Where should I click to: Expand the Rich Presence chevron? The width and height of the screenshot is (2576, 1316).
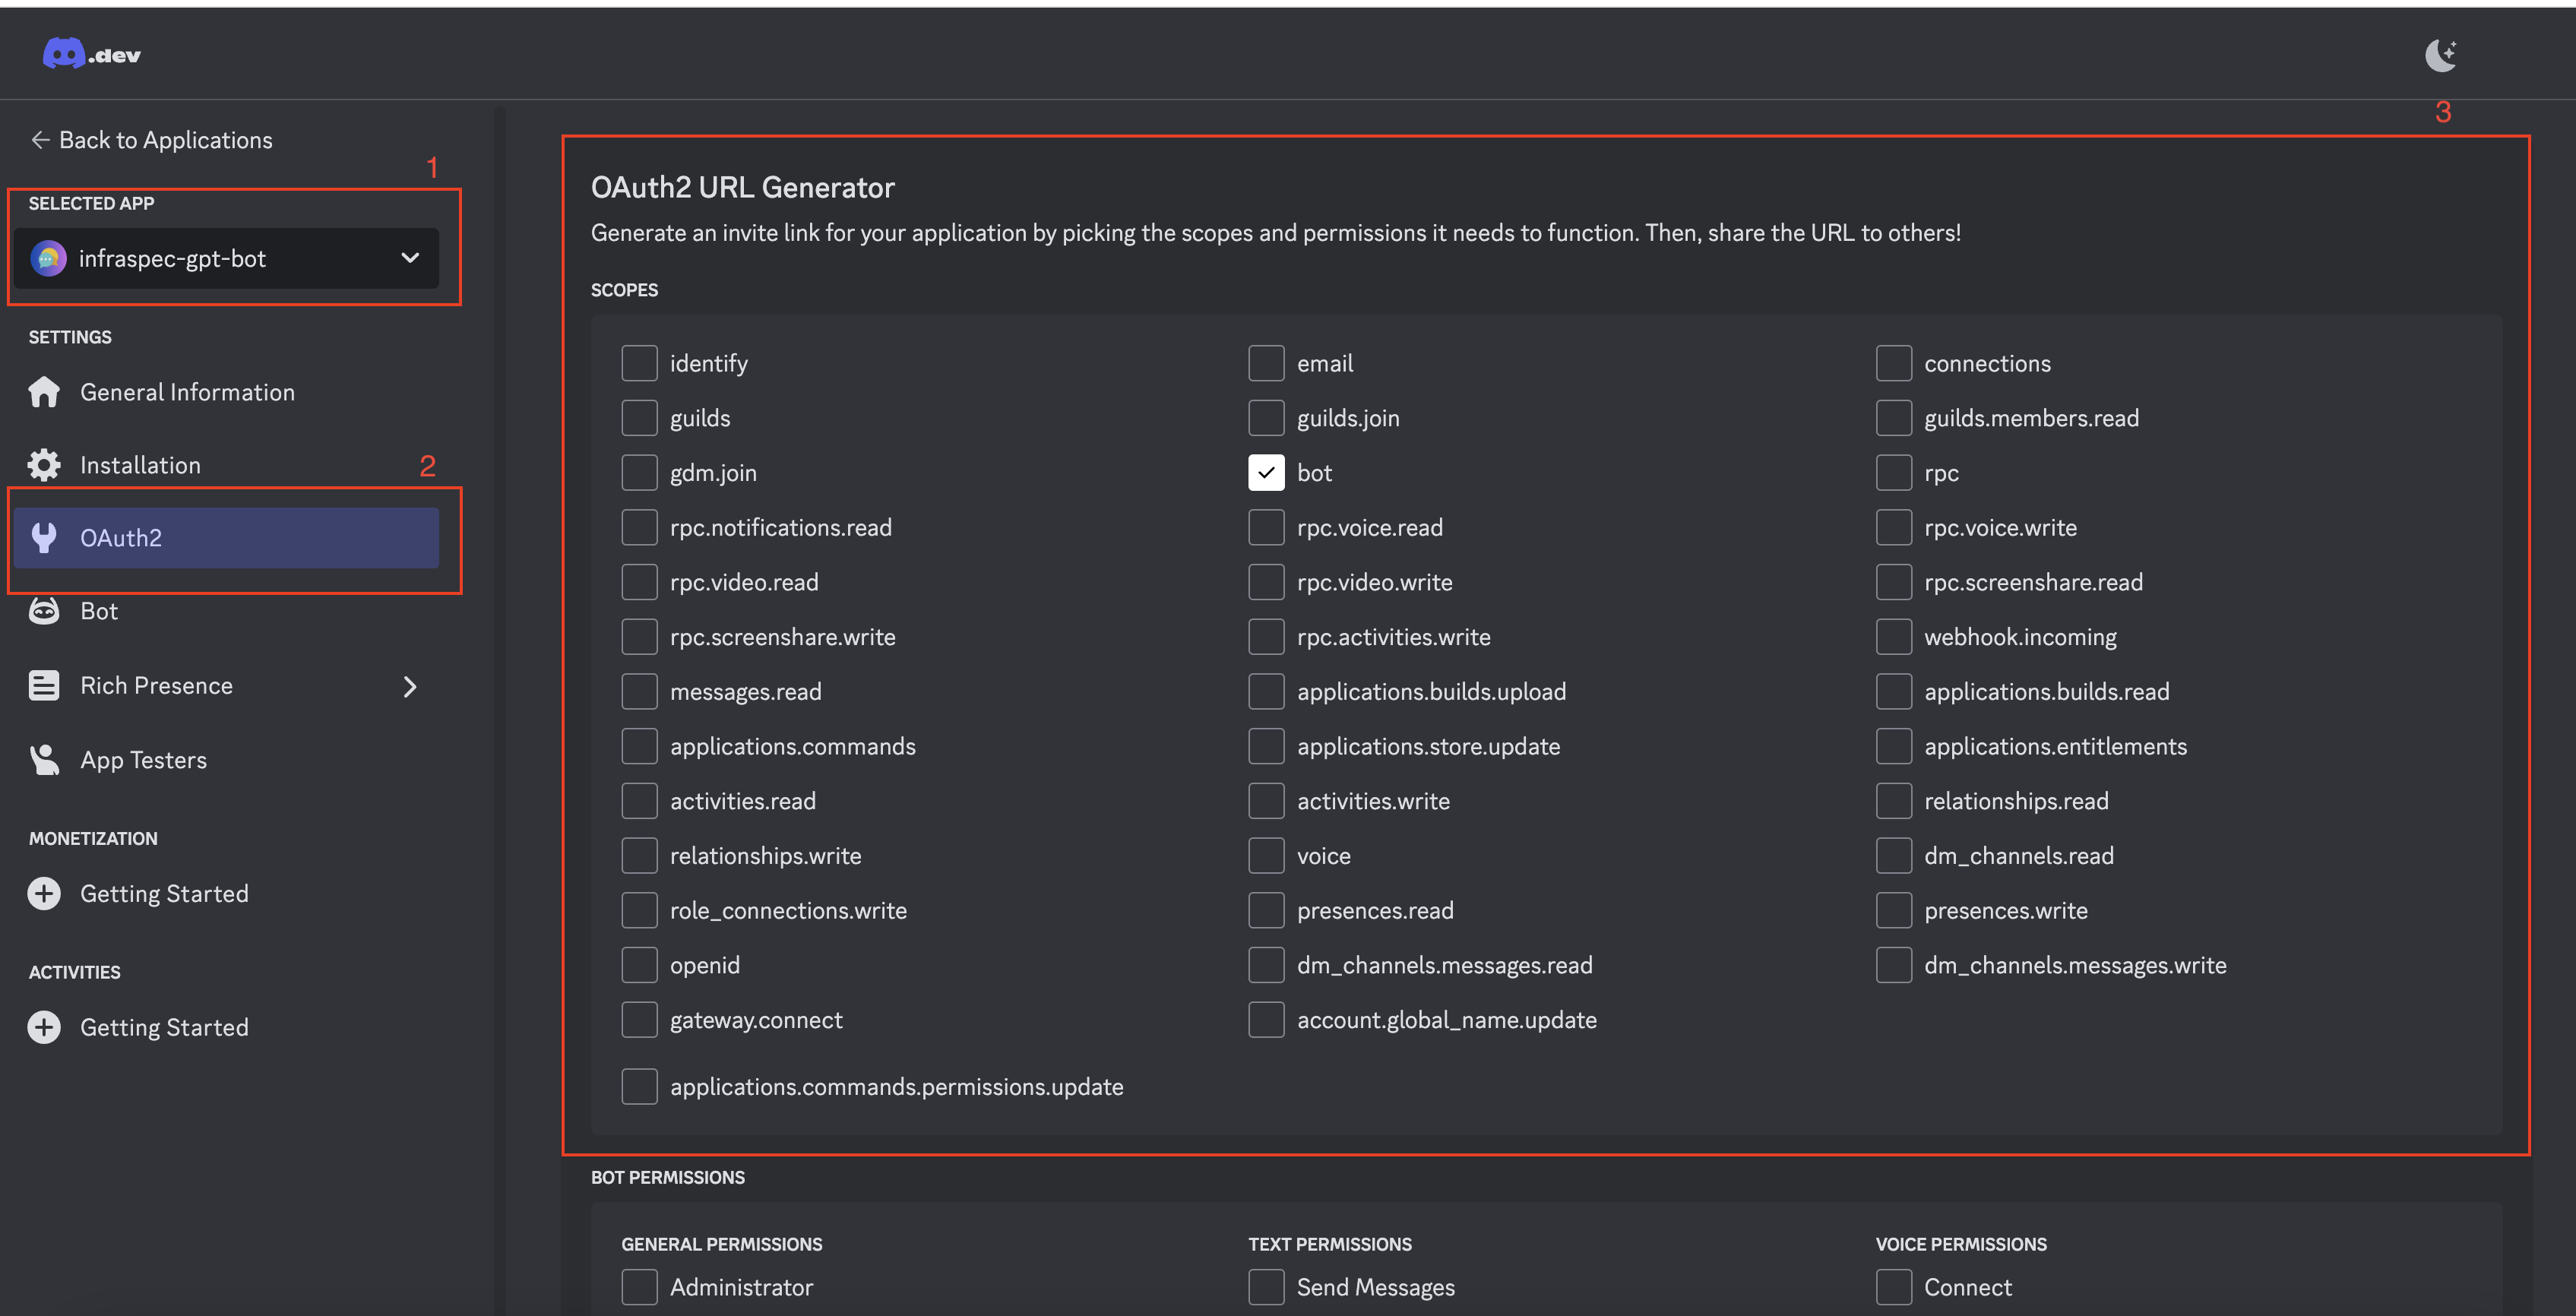pyautogui.click(x=410, y=687)
